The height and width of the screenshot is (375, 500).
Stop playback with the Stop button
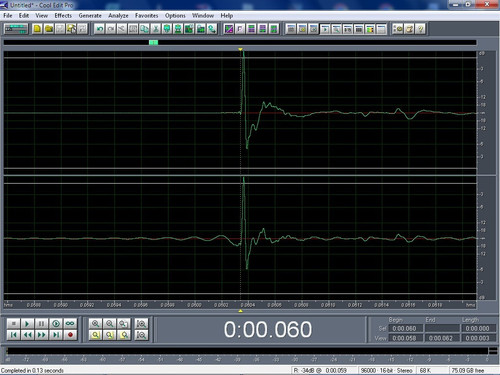[13, 323]
